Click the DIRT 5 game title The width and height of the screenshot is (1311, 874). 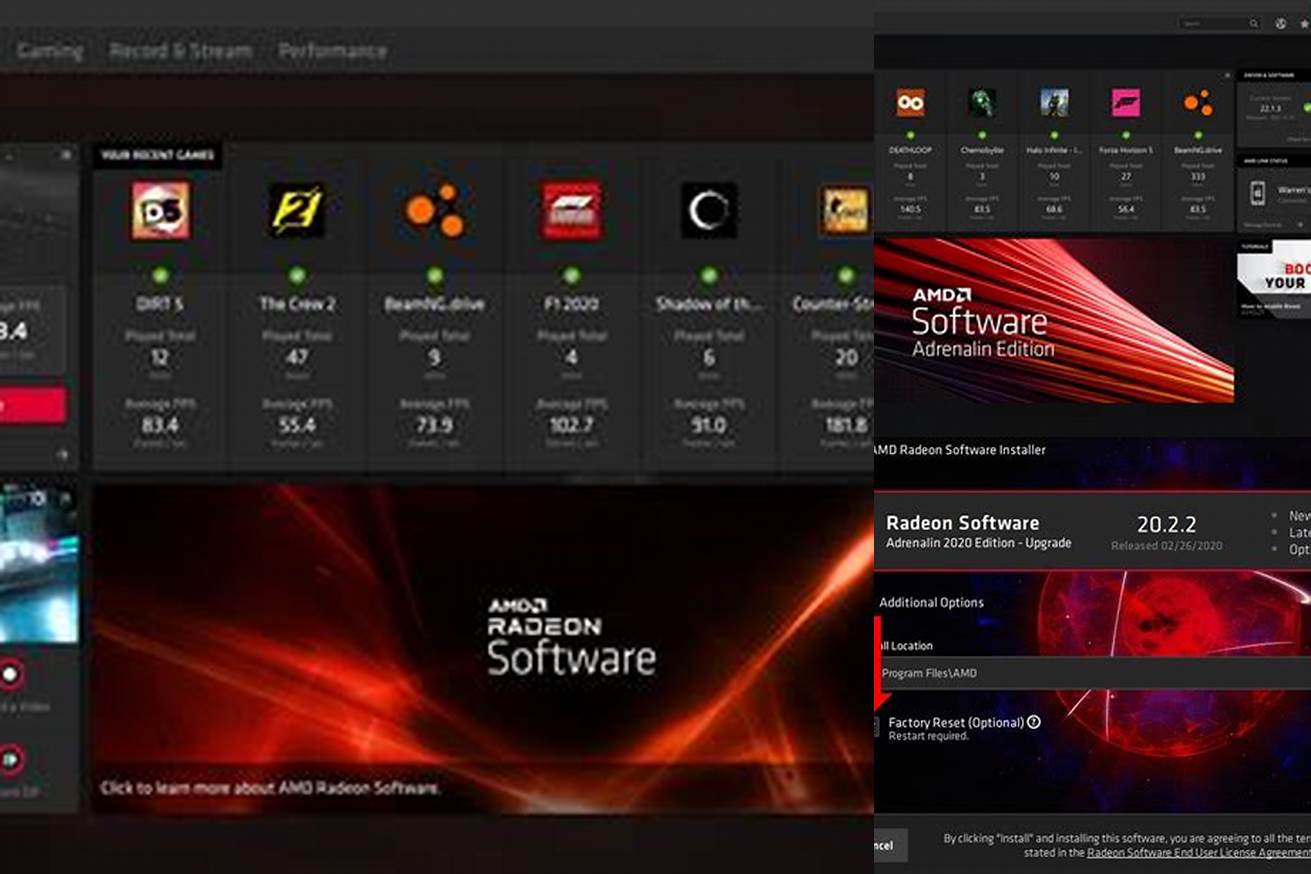pyautogui.click(x=160, y=303)
